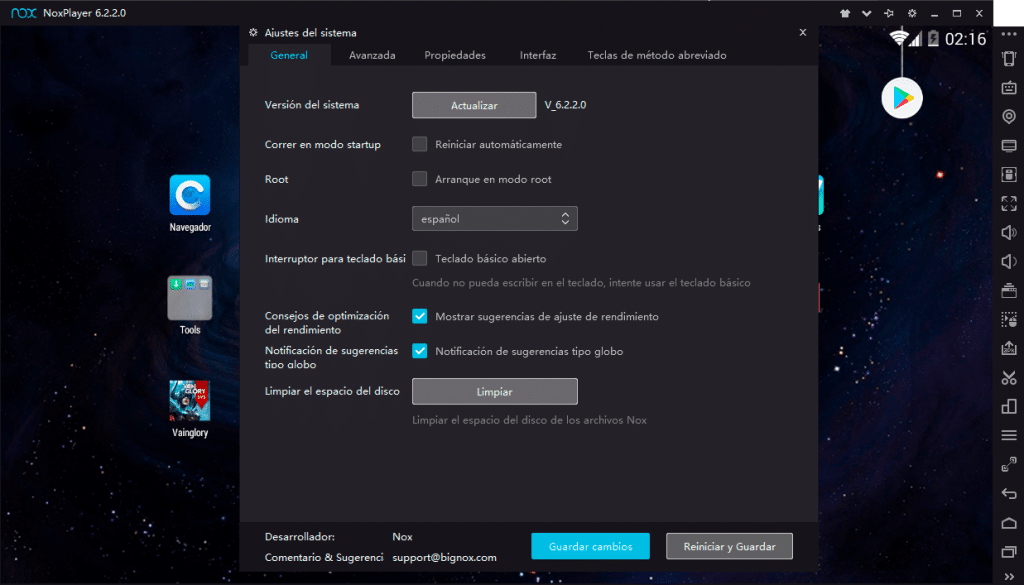Click the scissors screenshot tool
1024x585 pixels.
(x=1008, y=378)
